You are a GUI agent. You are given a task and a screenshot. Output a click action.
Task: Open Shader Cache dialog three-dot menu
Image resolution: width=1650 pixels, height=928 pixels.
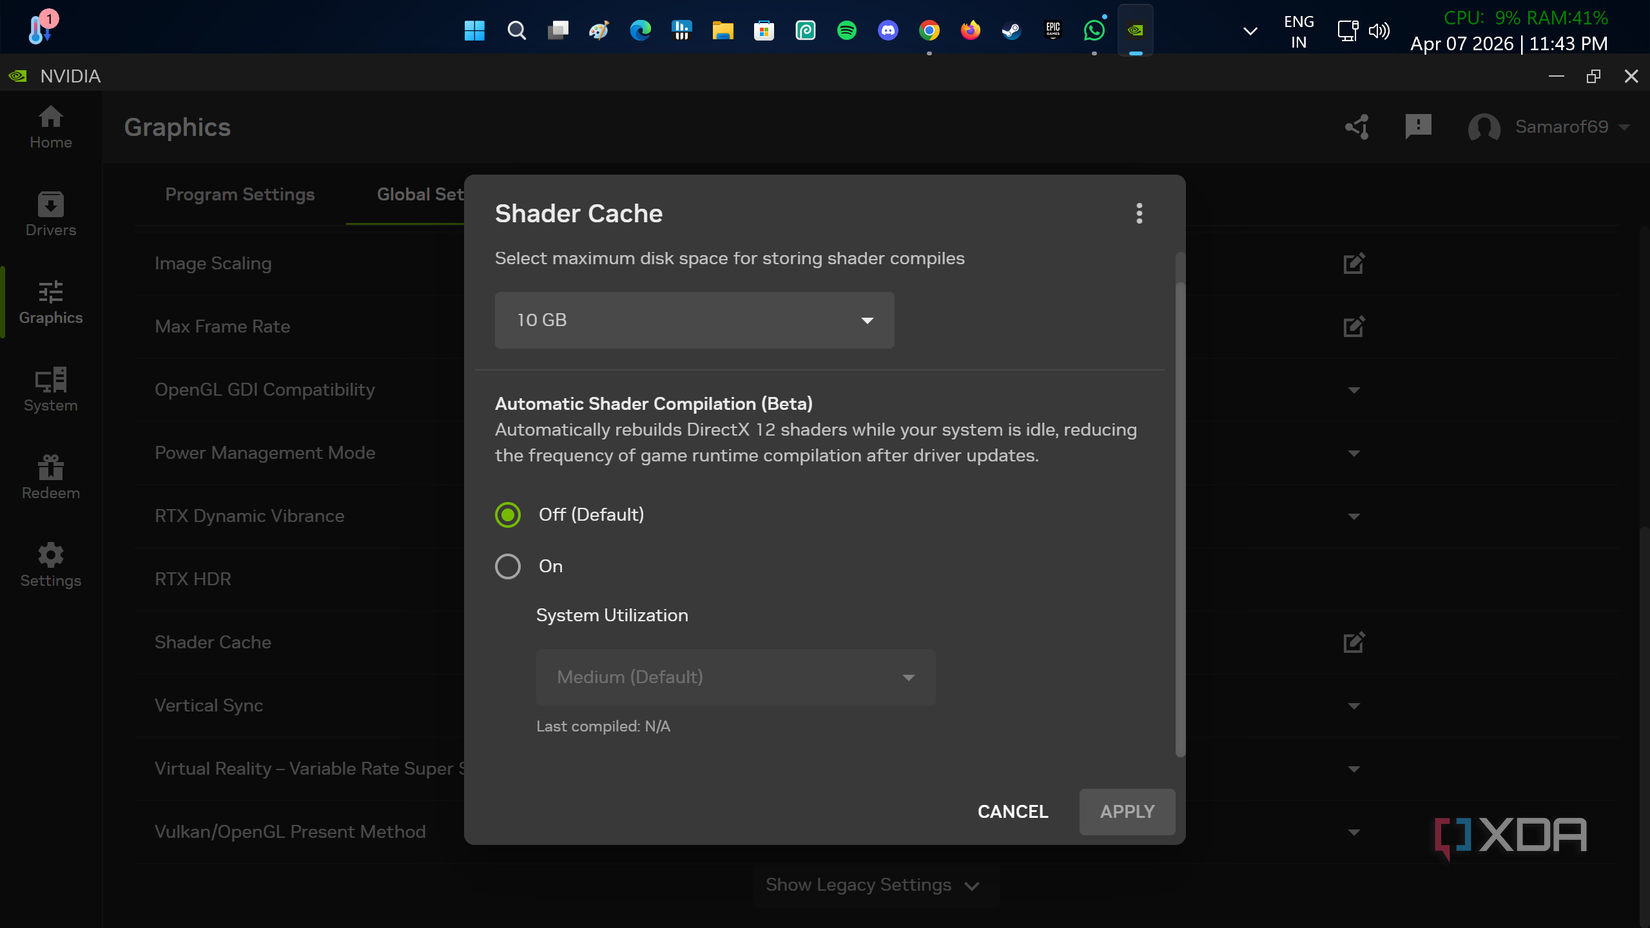pyautogui.click(x=1139, y=213)
